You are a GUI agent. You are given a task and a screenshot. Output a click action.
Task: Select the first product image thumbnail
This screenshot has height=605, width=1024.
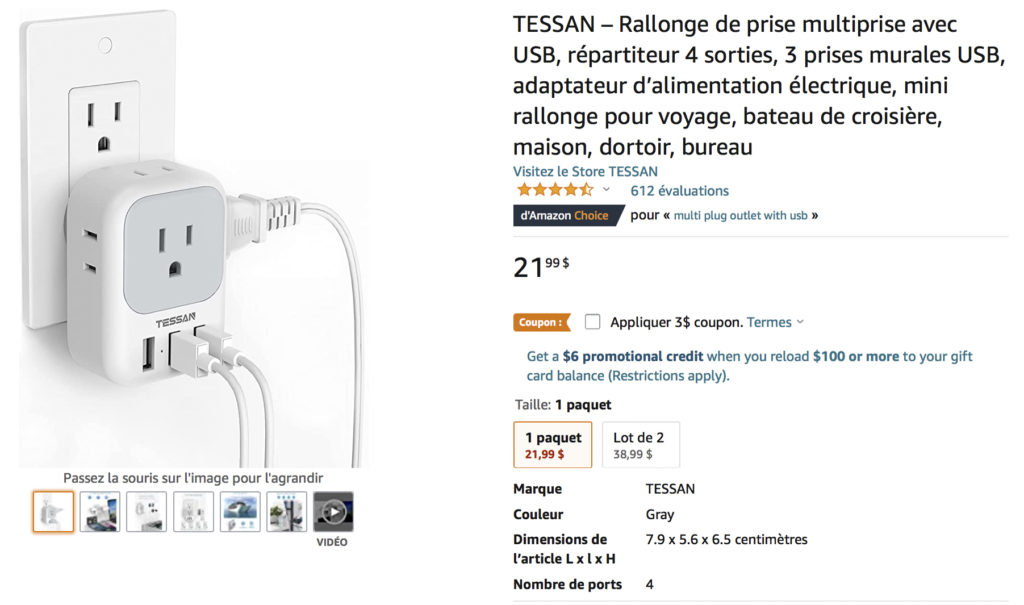(53, 512)
